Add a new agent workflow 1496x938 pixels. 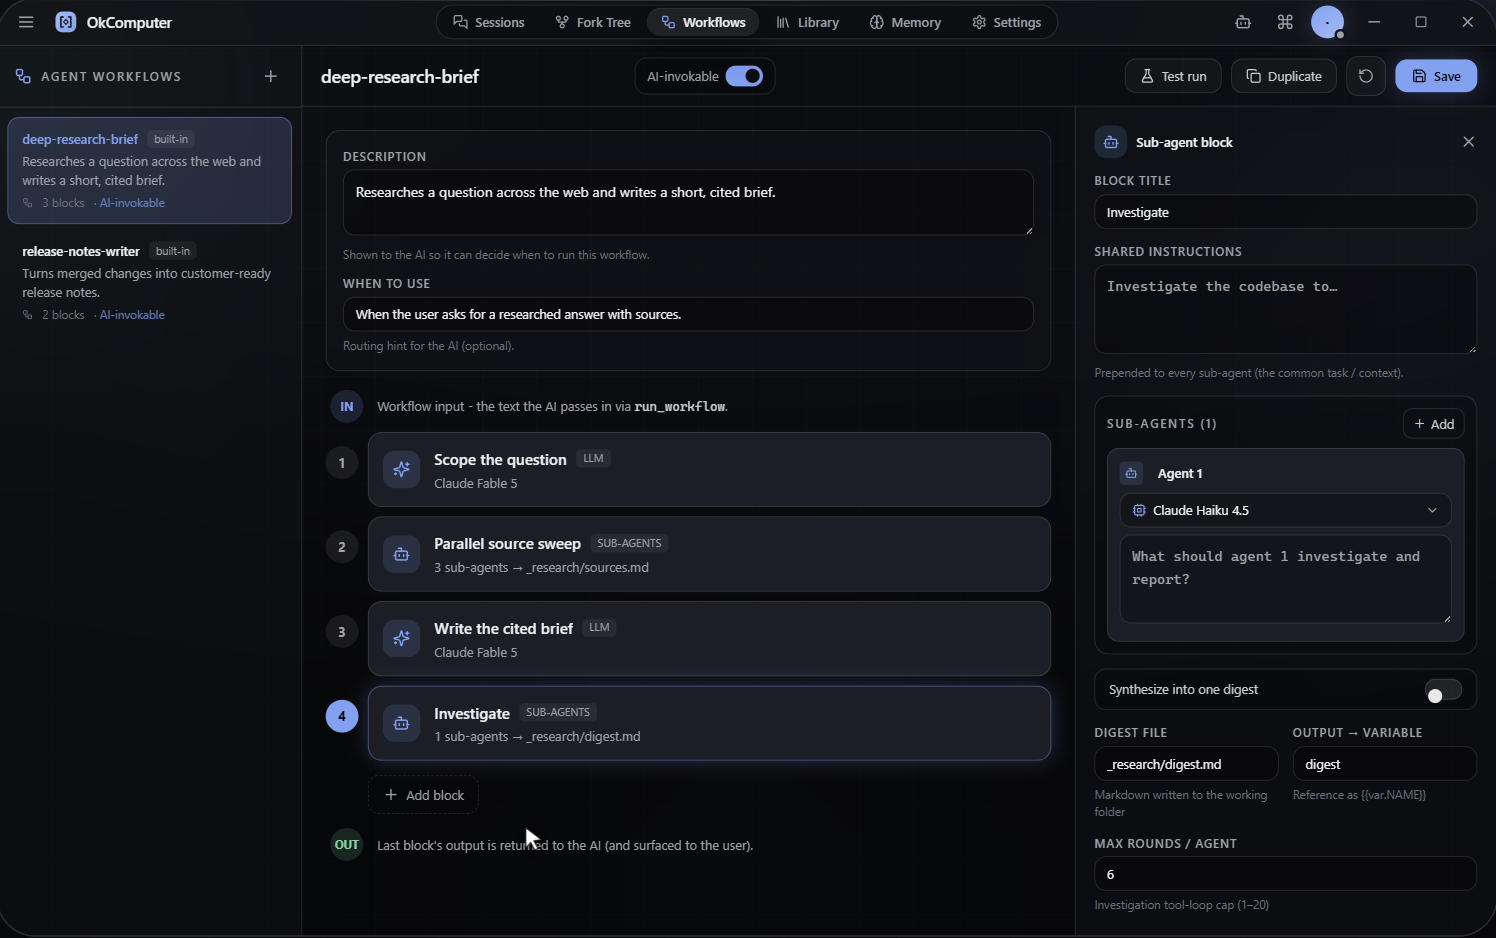tap(270, 76)
